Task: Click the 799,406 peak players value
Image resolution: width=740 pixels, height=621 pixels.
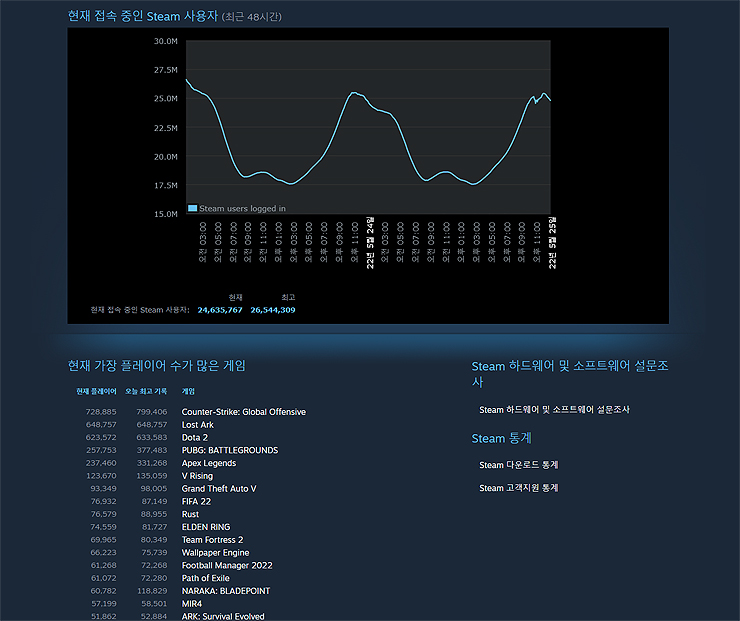Action: tap(151, 412)
